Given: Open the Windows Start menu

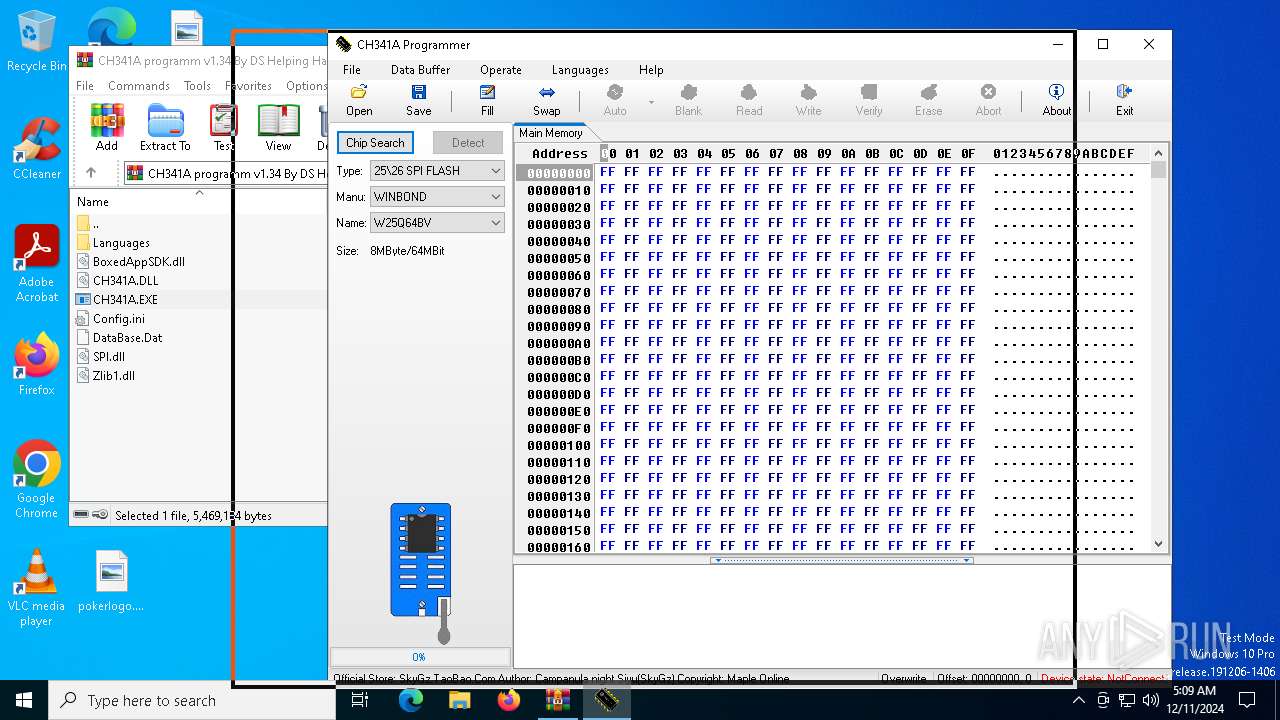Looking at the screenshot, I should [24, 700].
